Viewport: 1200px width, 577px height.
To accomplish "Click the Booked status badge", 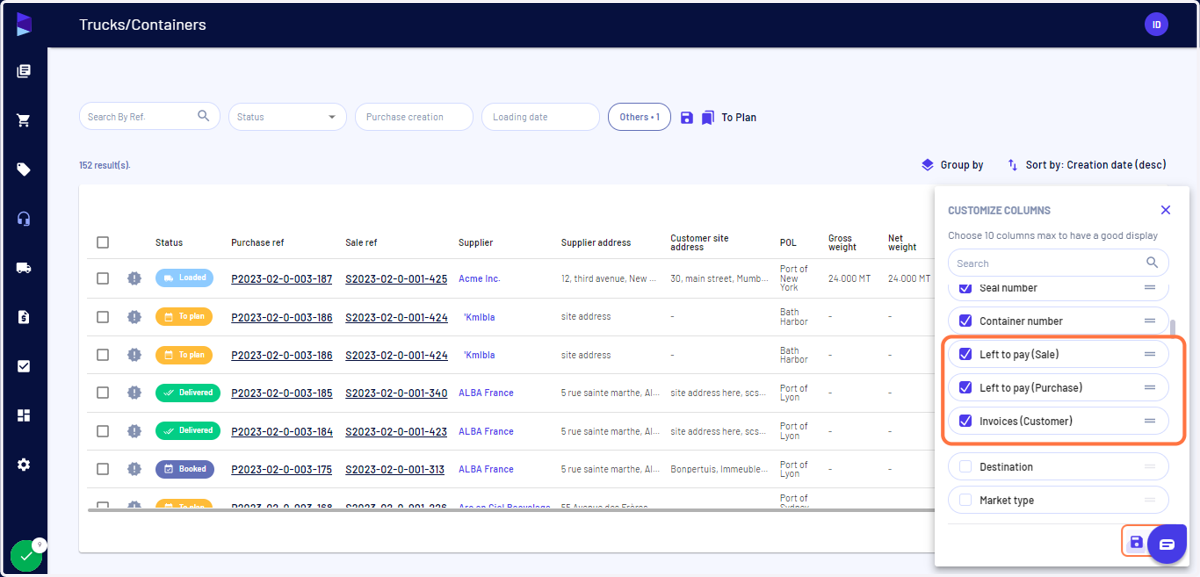I will [185, 468].
